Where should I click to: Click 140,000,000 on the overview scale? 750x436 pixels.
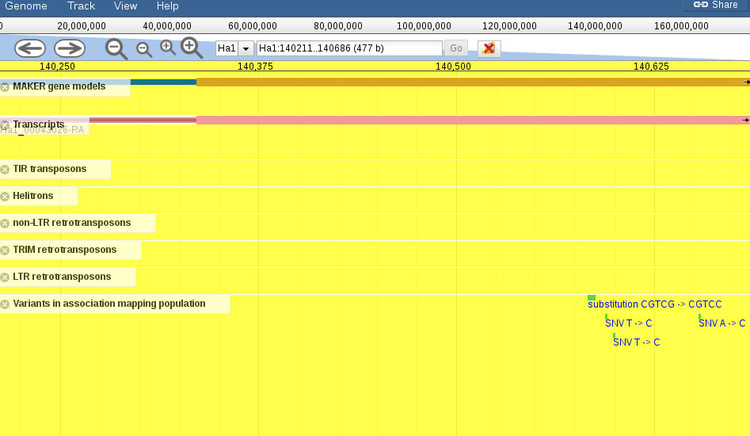(x=595, y=26)
